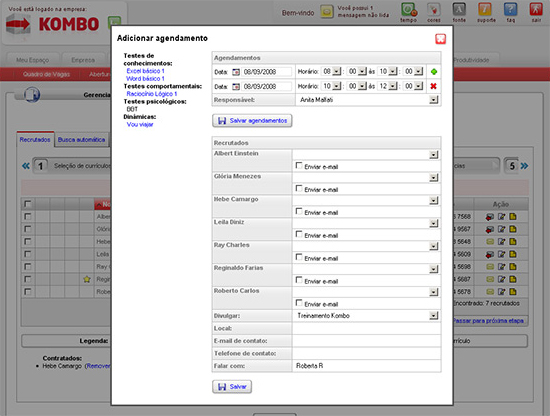Click into the Local input field
The width and height of the screenshot is (550, 416).
click(x=366, y=328)
